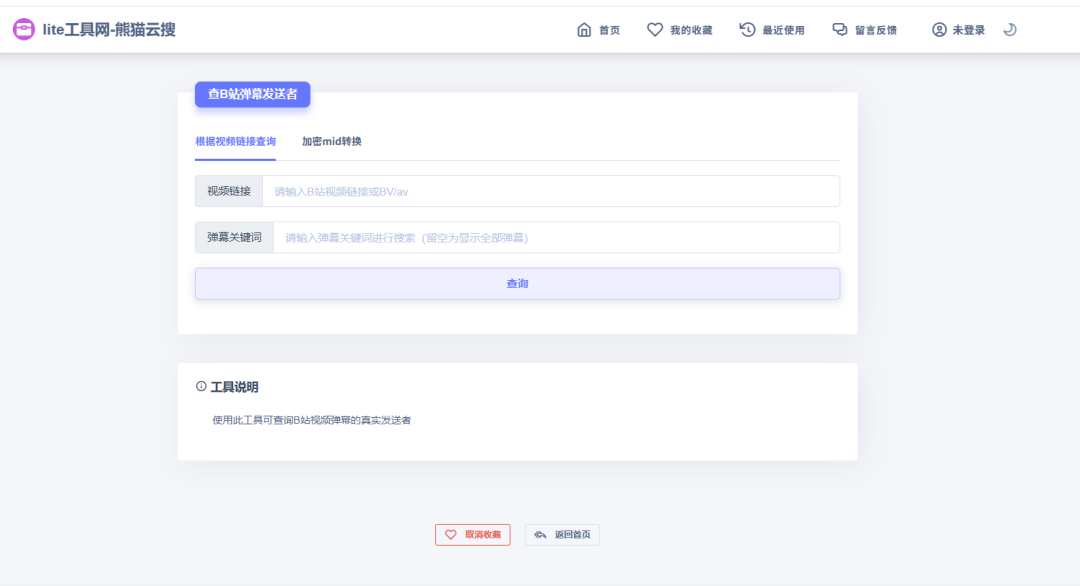The image size is (1080, 586).
Task: Focus the 视频链接 input field
Action: point(550,191)
